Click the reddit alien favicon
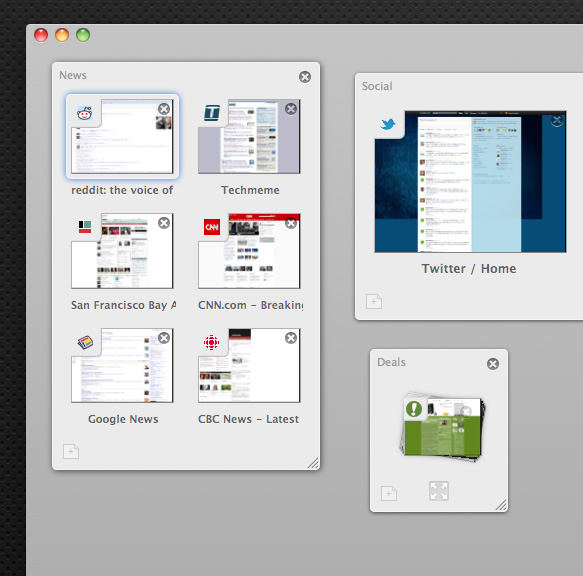 (85, 113)
